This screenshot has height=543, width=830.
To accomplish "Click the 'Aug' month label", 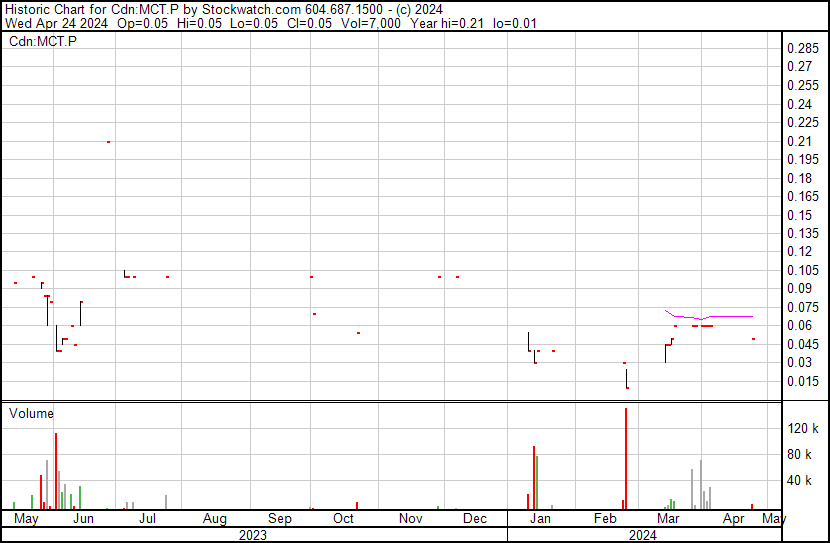I will pos(214,518).
